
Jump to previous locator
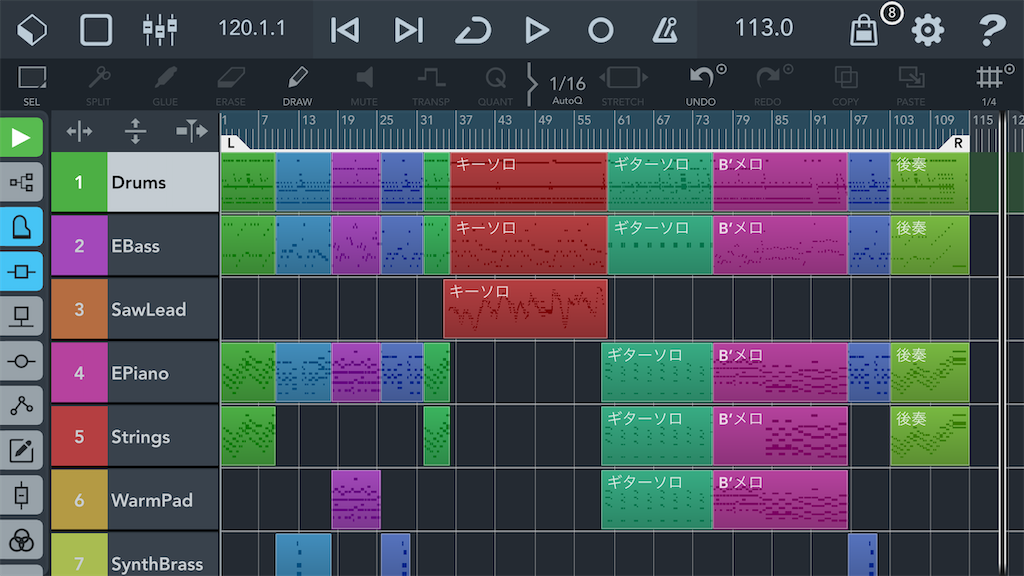(x=345, y=29)
